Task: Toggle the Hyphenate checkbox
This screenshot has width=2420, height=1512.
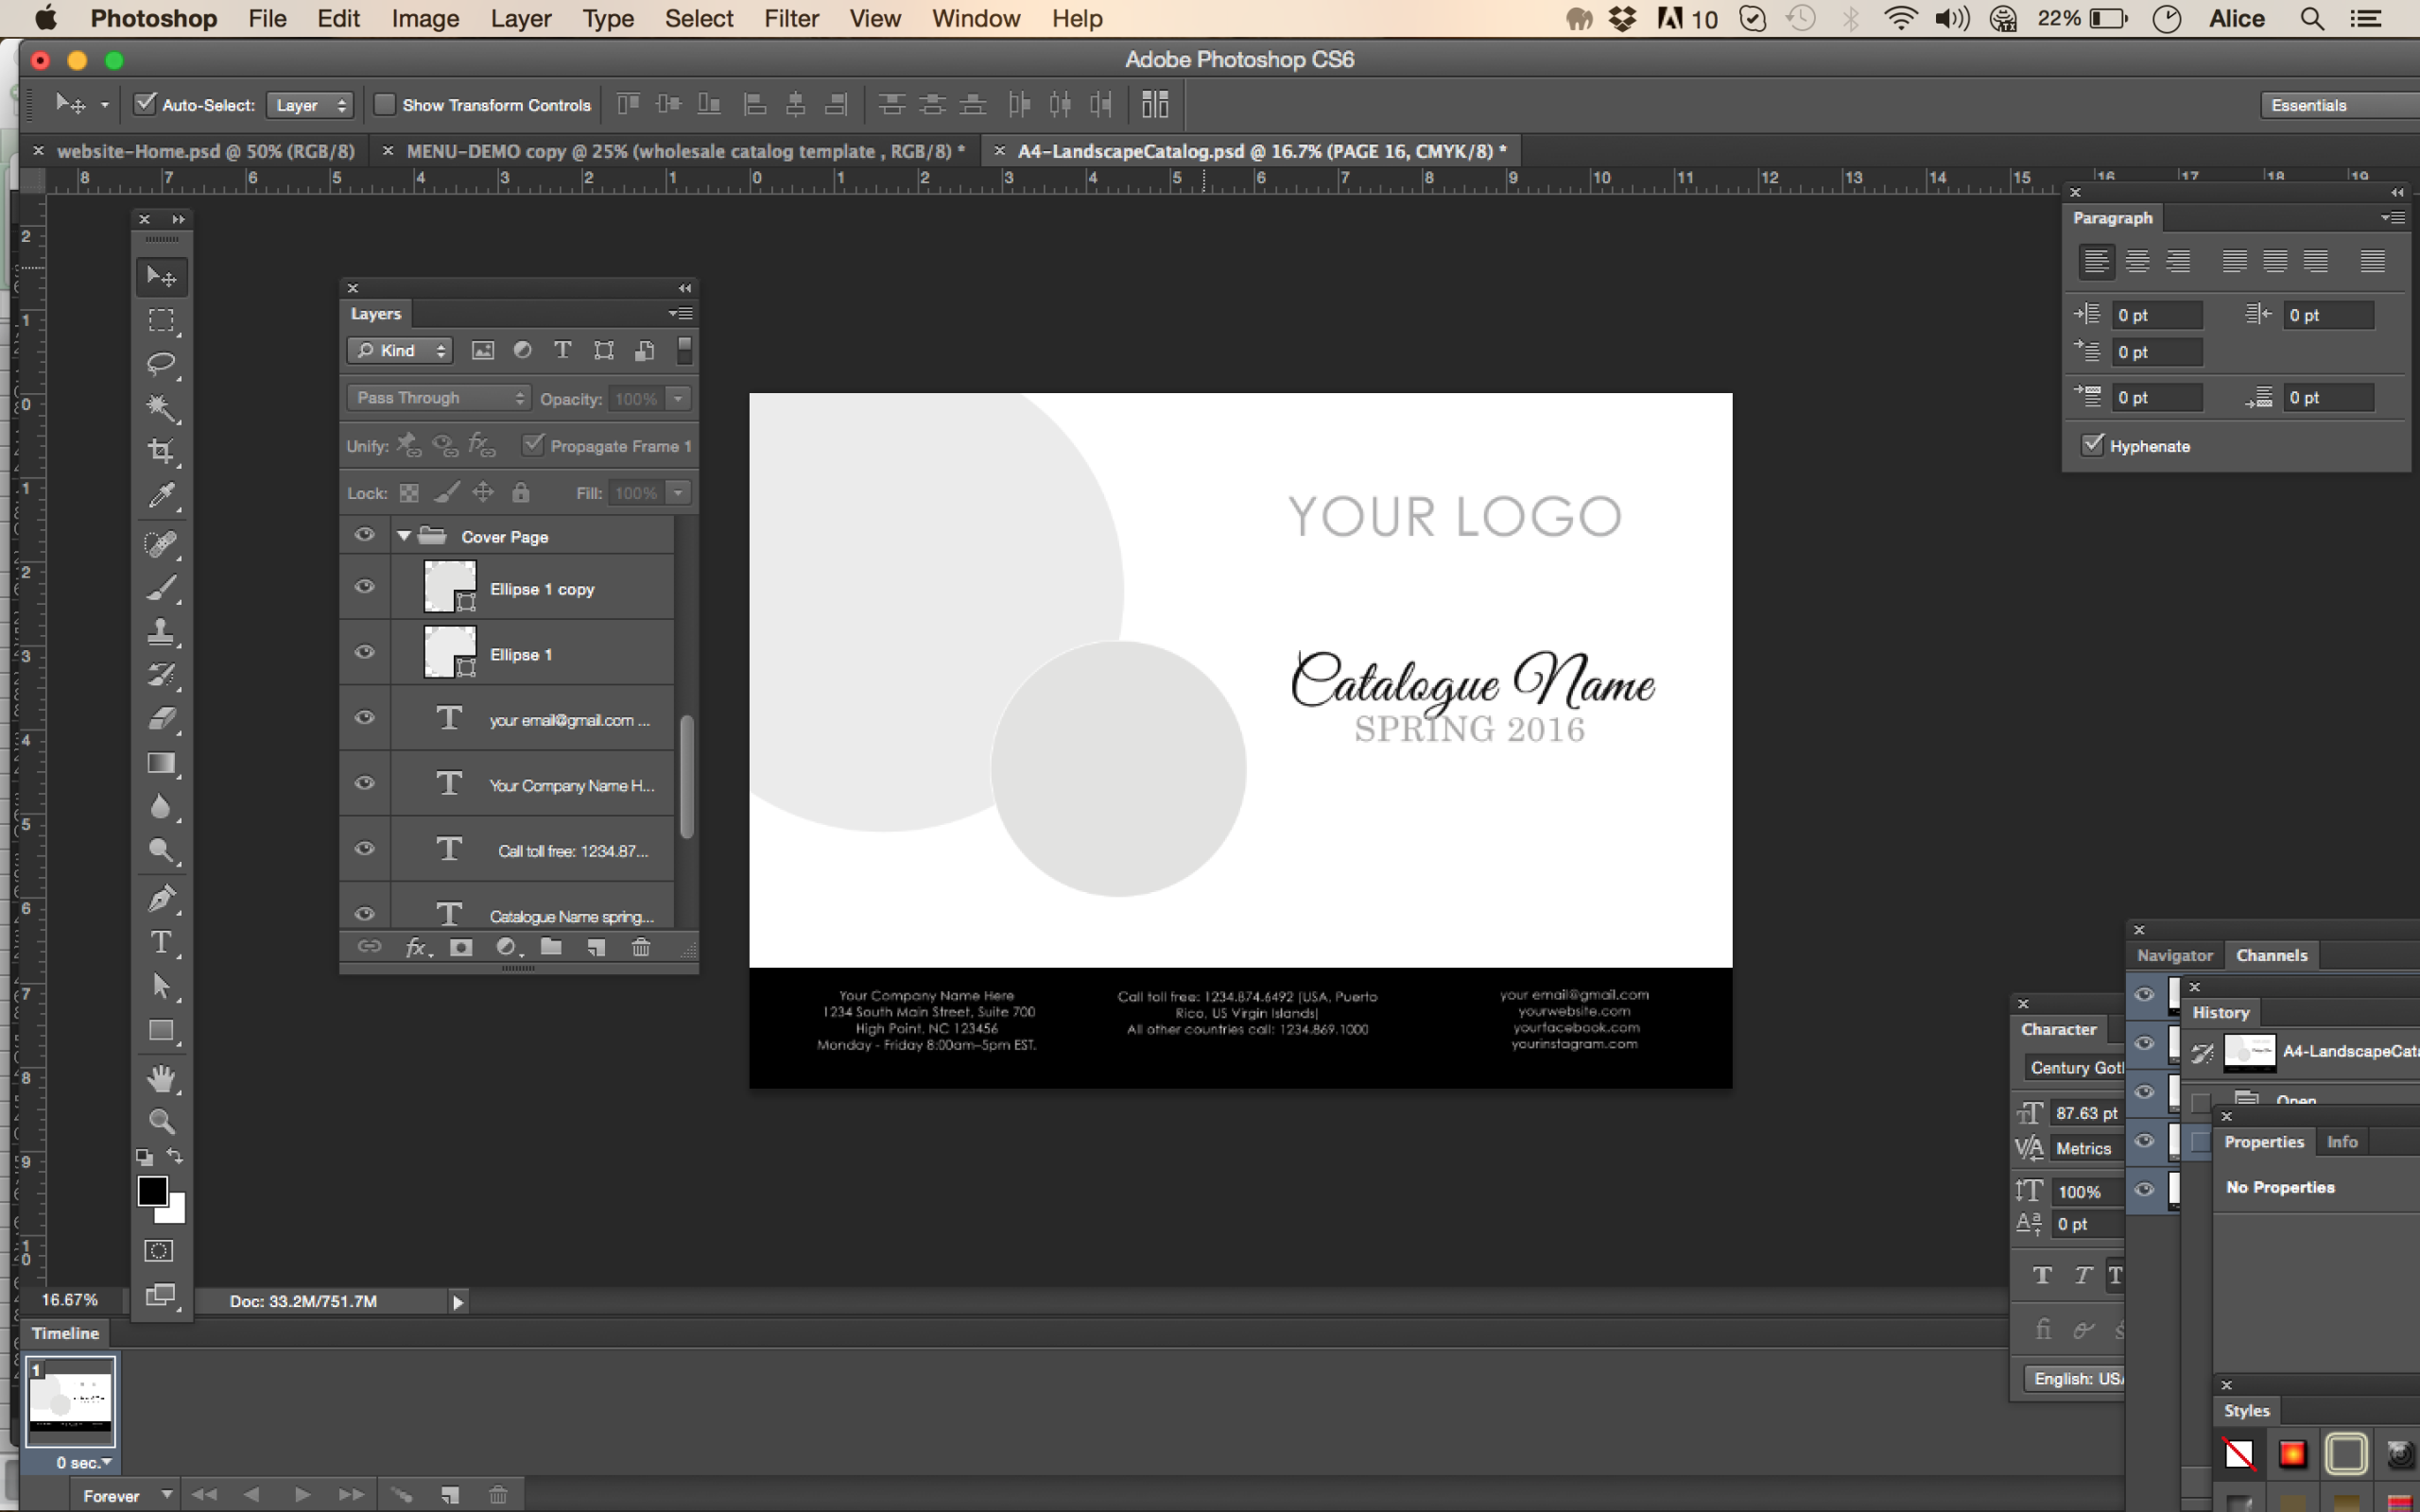Action: [2092, 445]
